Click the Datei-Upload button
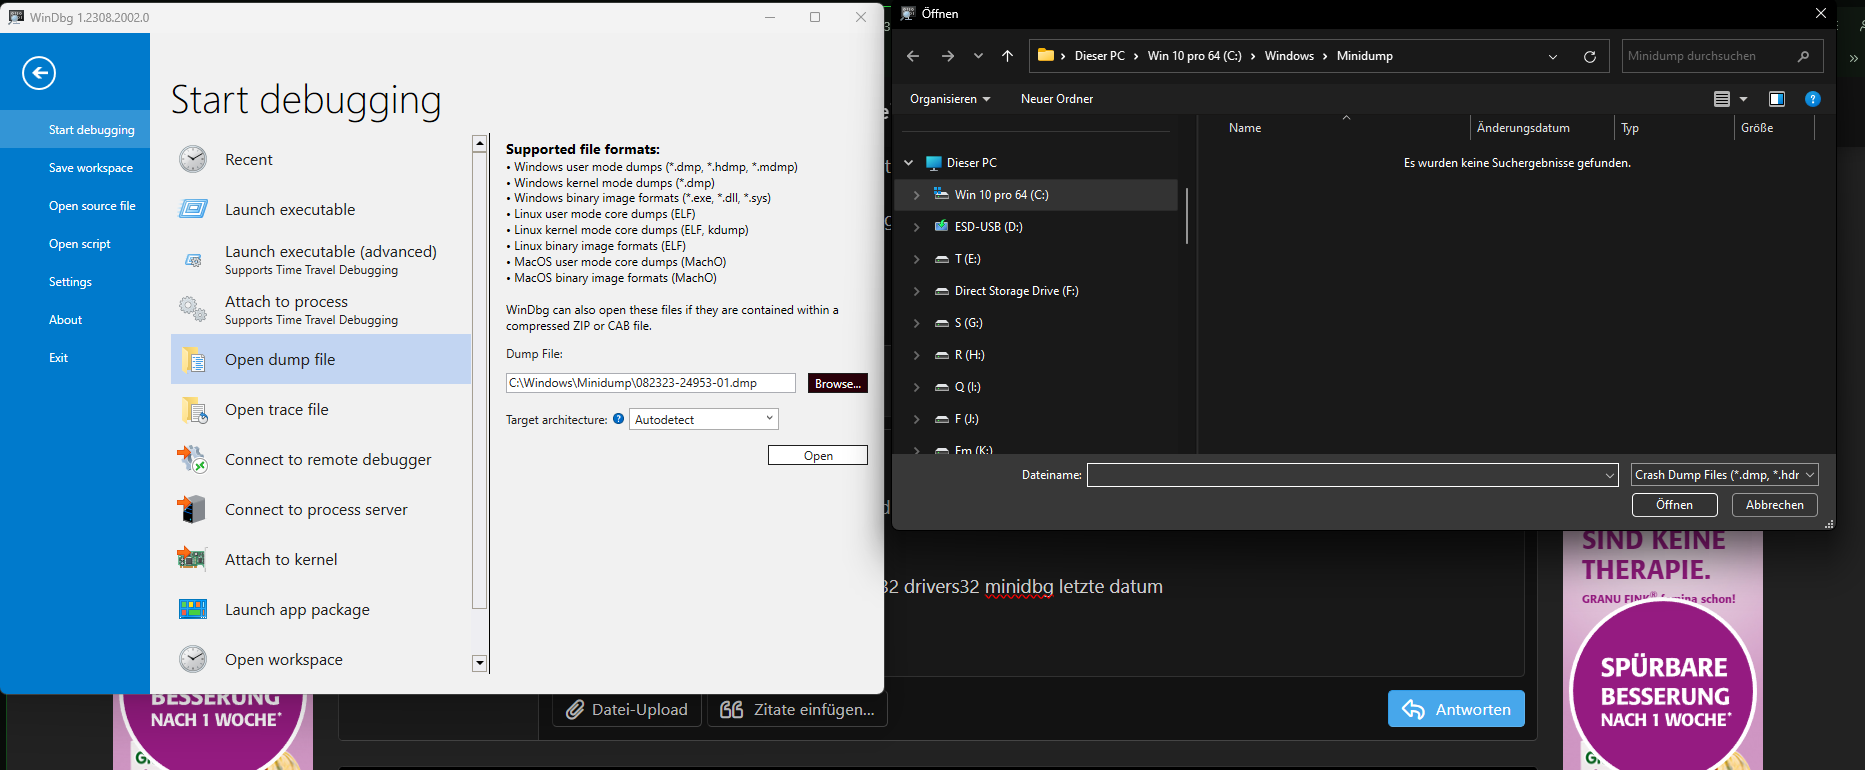Image resolution: width=1865 pixels, height=770 pixels. 627,709
